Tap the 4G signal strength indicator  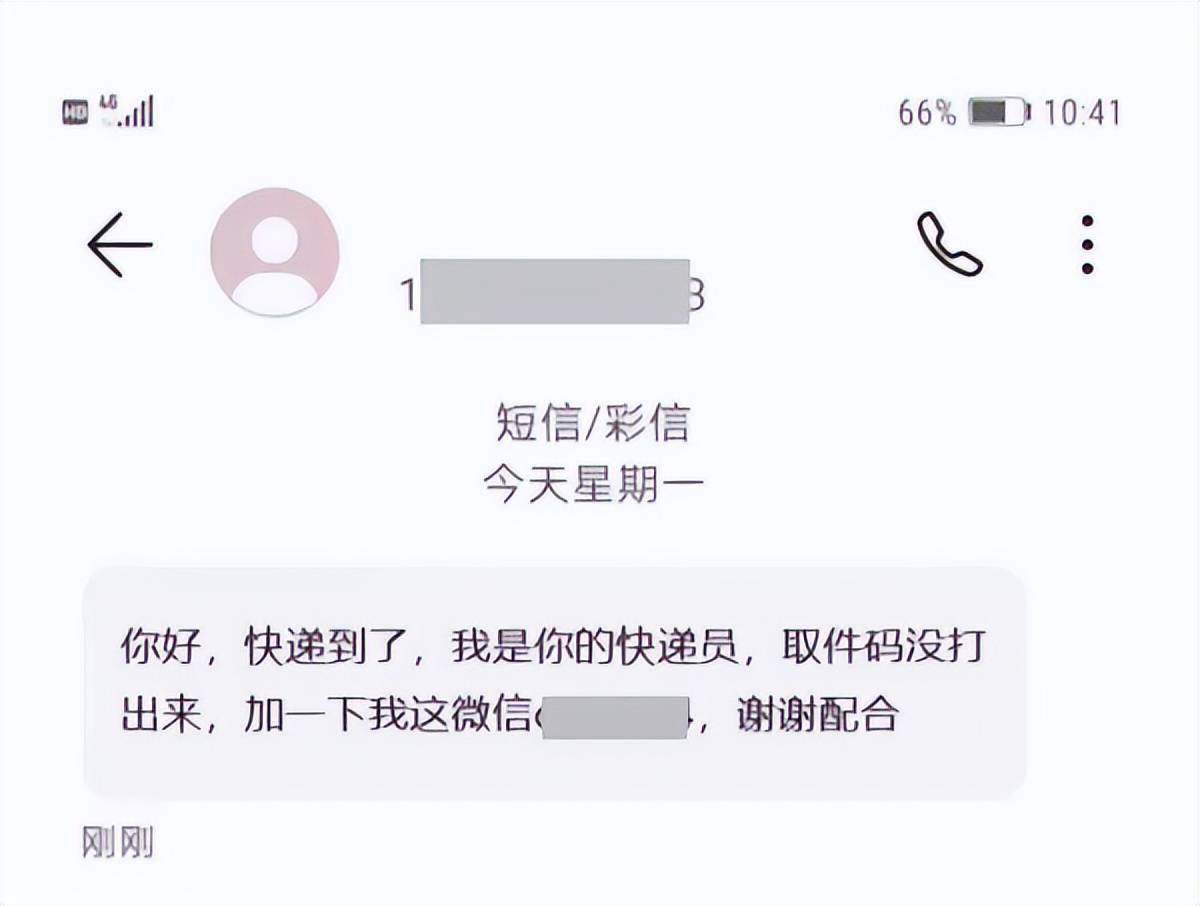pos(126,111)
